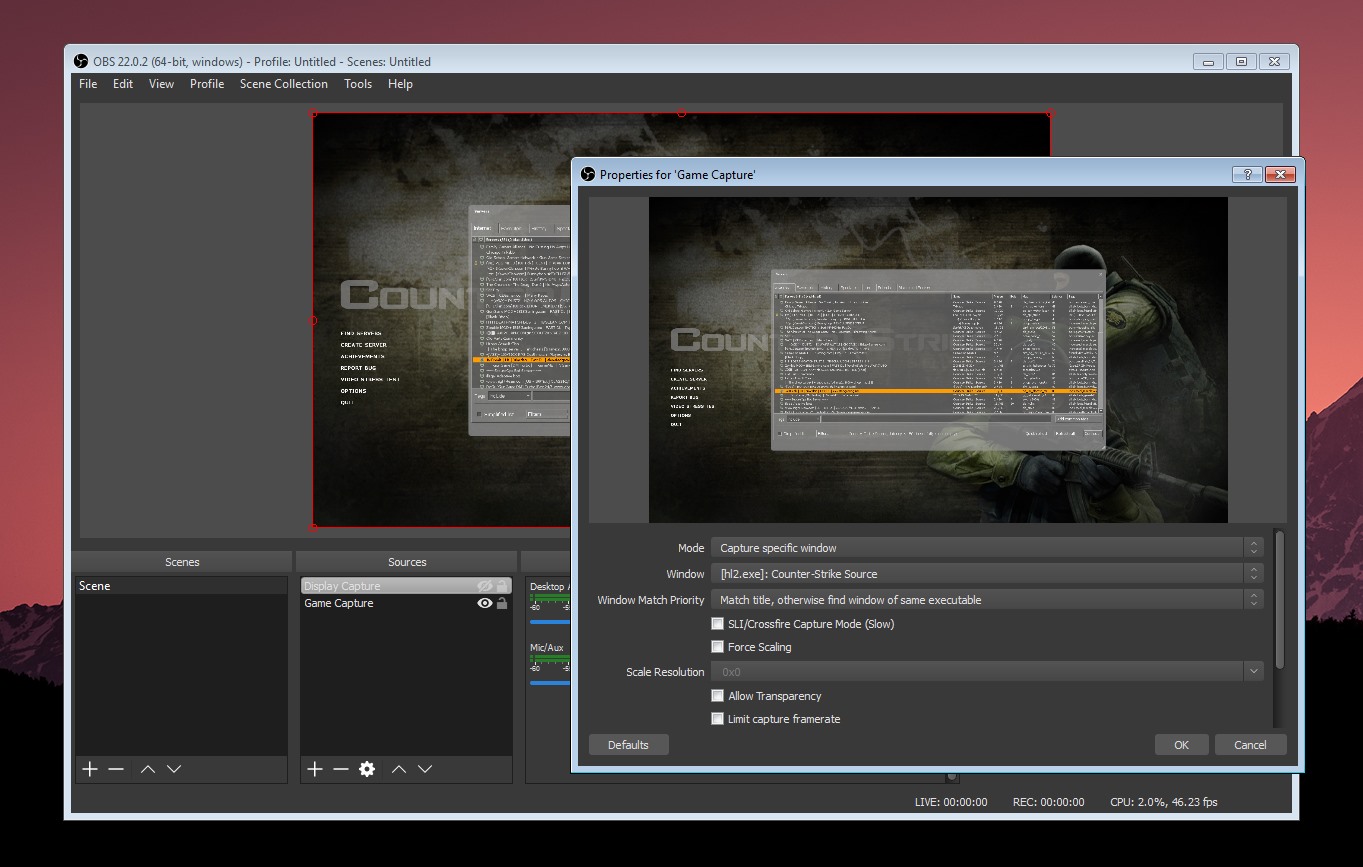
Task: Cancel the Properties dialog
Action: pos(1250,745)
